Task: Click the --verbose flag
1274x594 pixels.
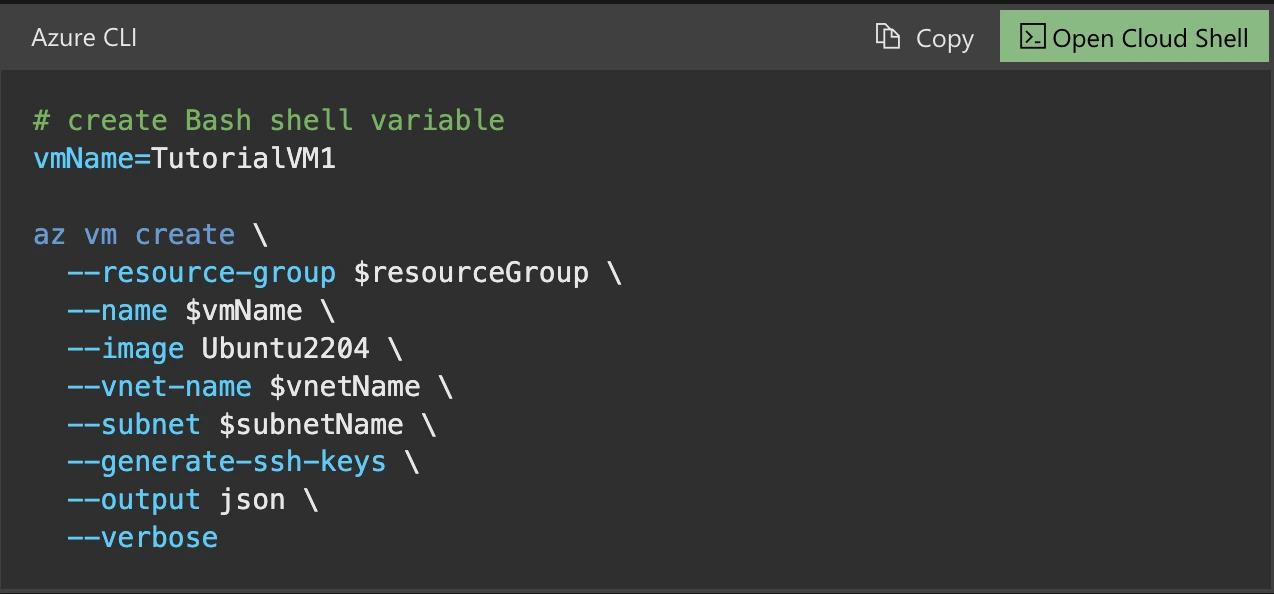Action: pos(142,537)
